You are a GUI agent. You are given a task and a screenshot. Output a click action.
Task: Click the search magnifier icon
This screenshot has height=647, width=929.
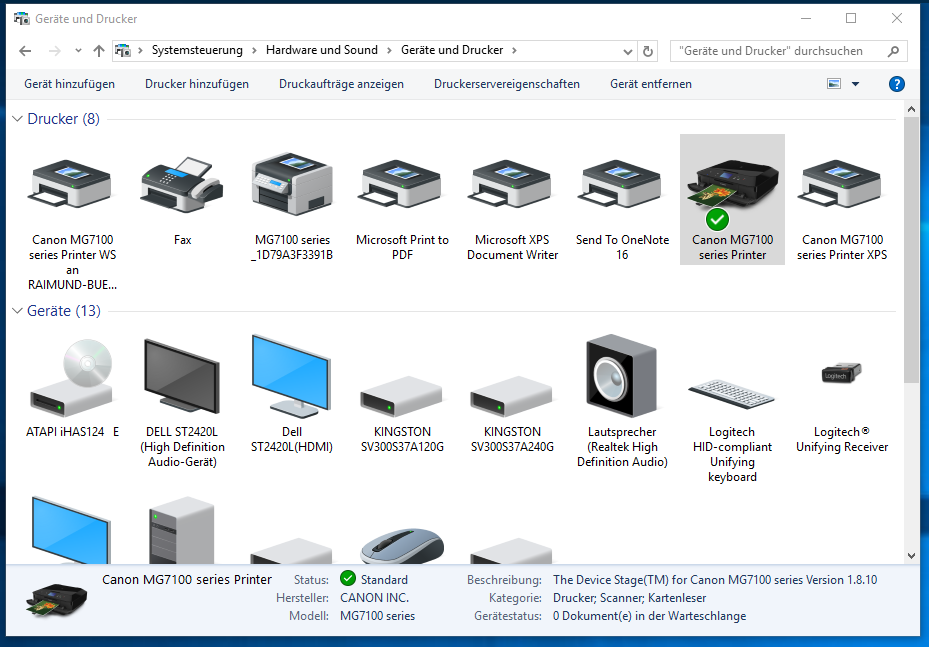(x=893, y=51)
